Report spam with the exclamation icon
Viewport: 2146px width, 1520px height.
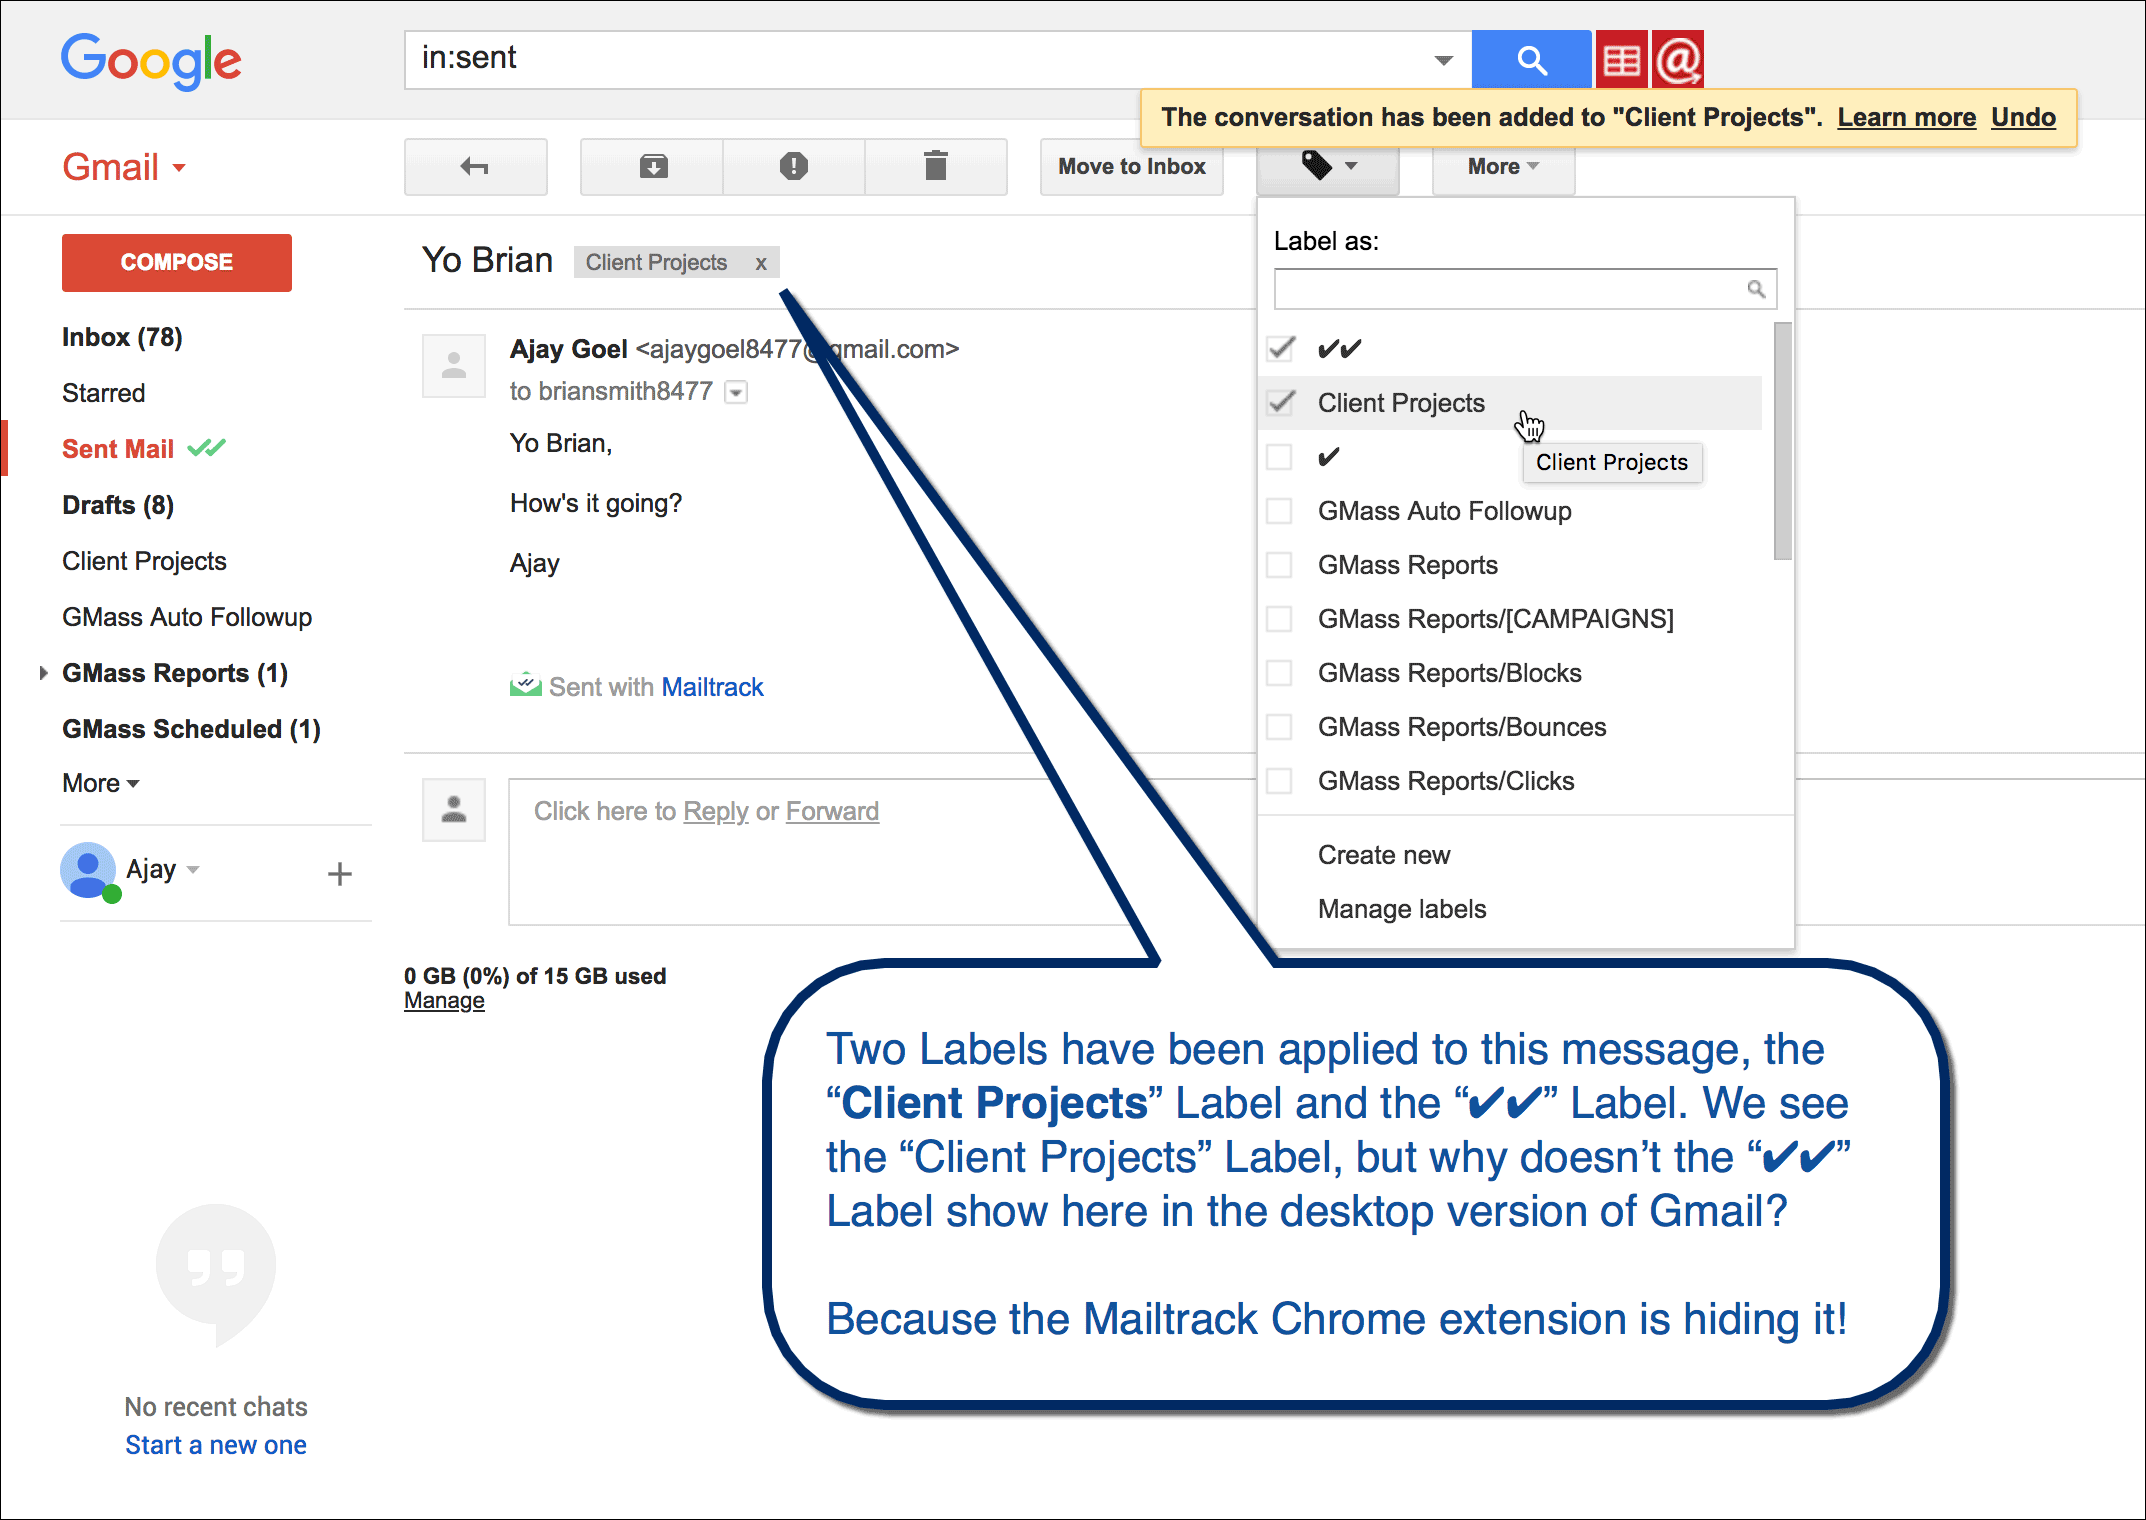coord(793,167)
